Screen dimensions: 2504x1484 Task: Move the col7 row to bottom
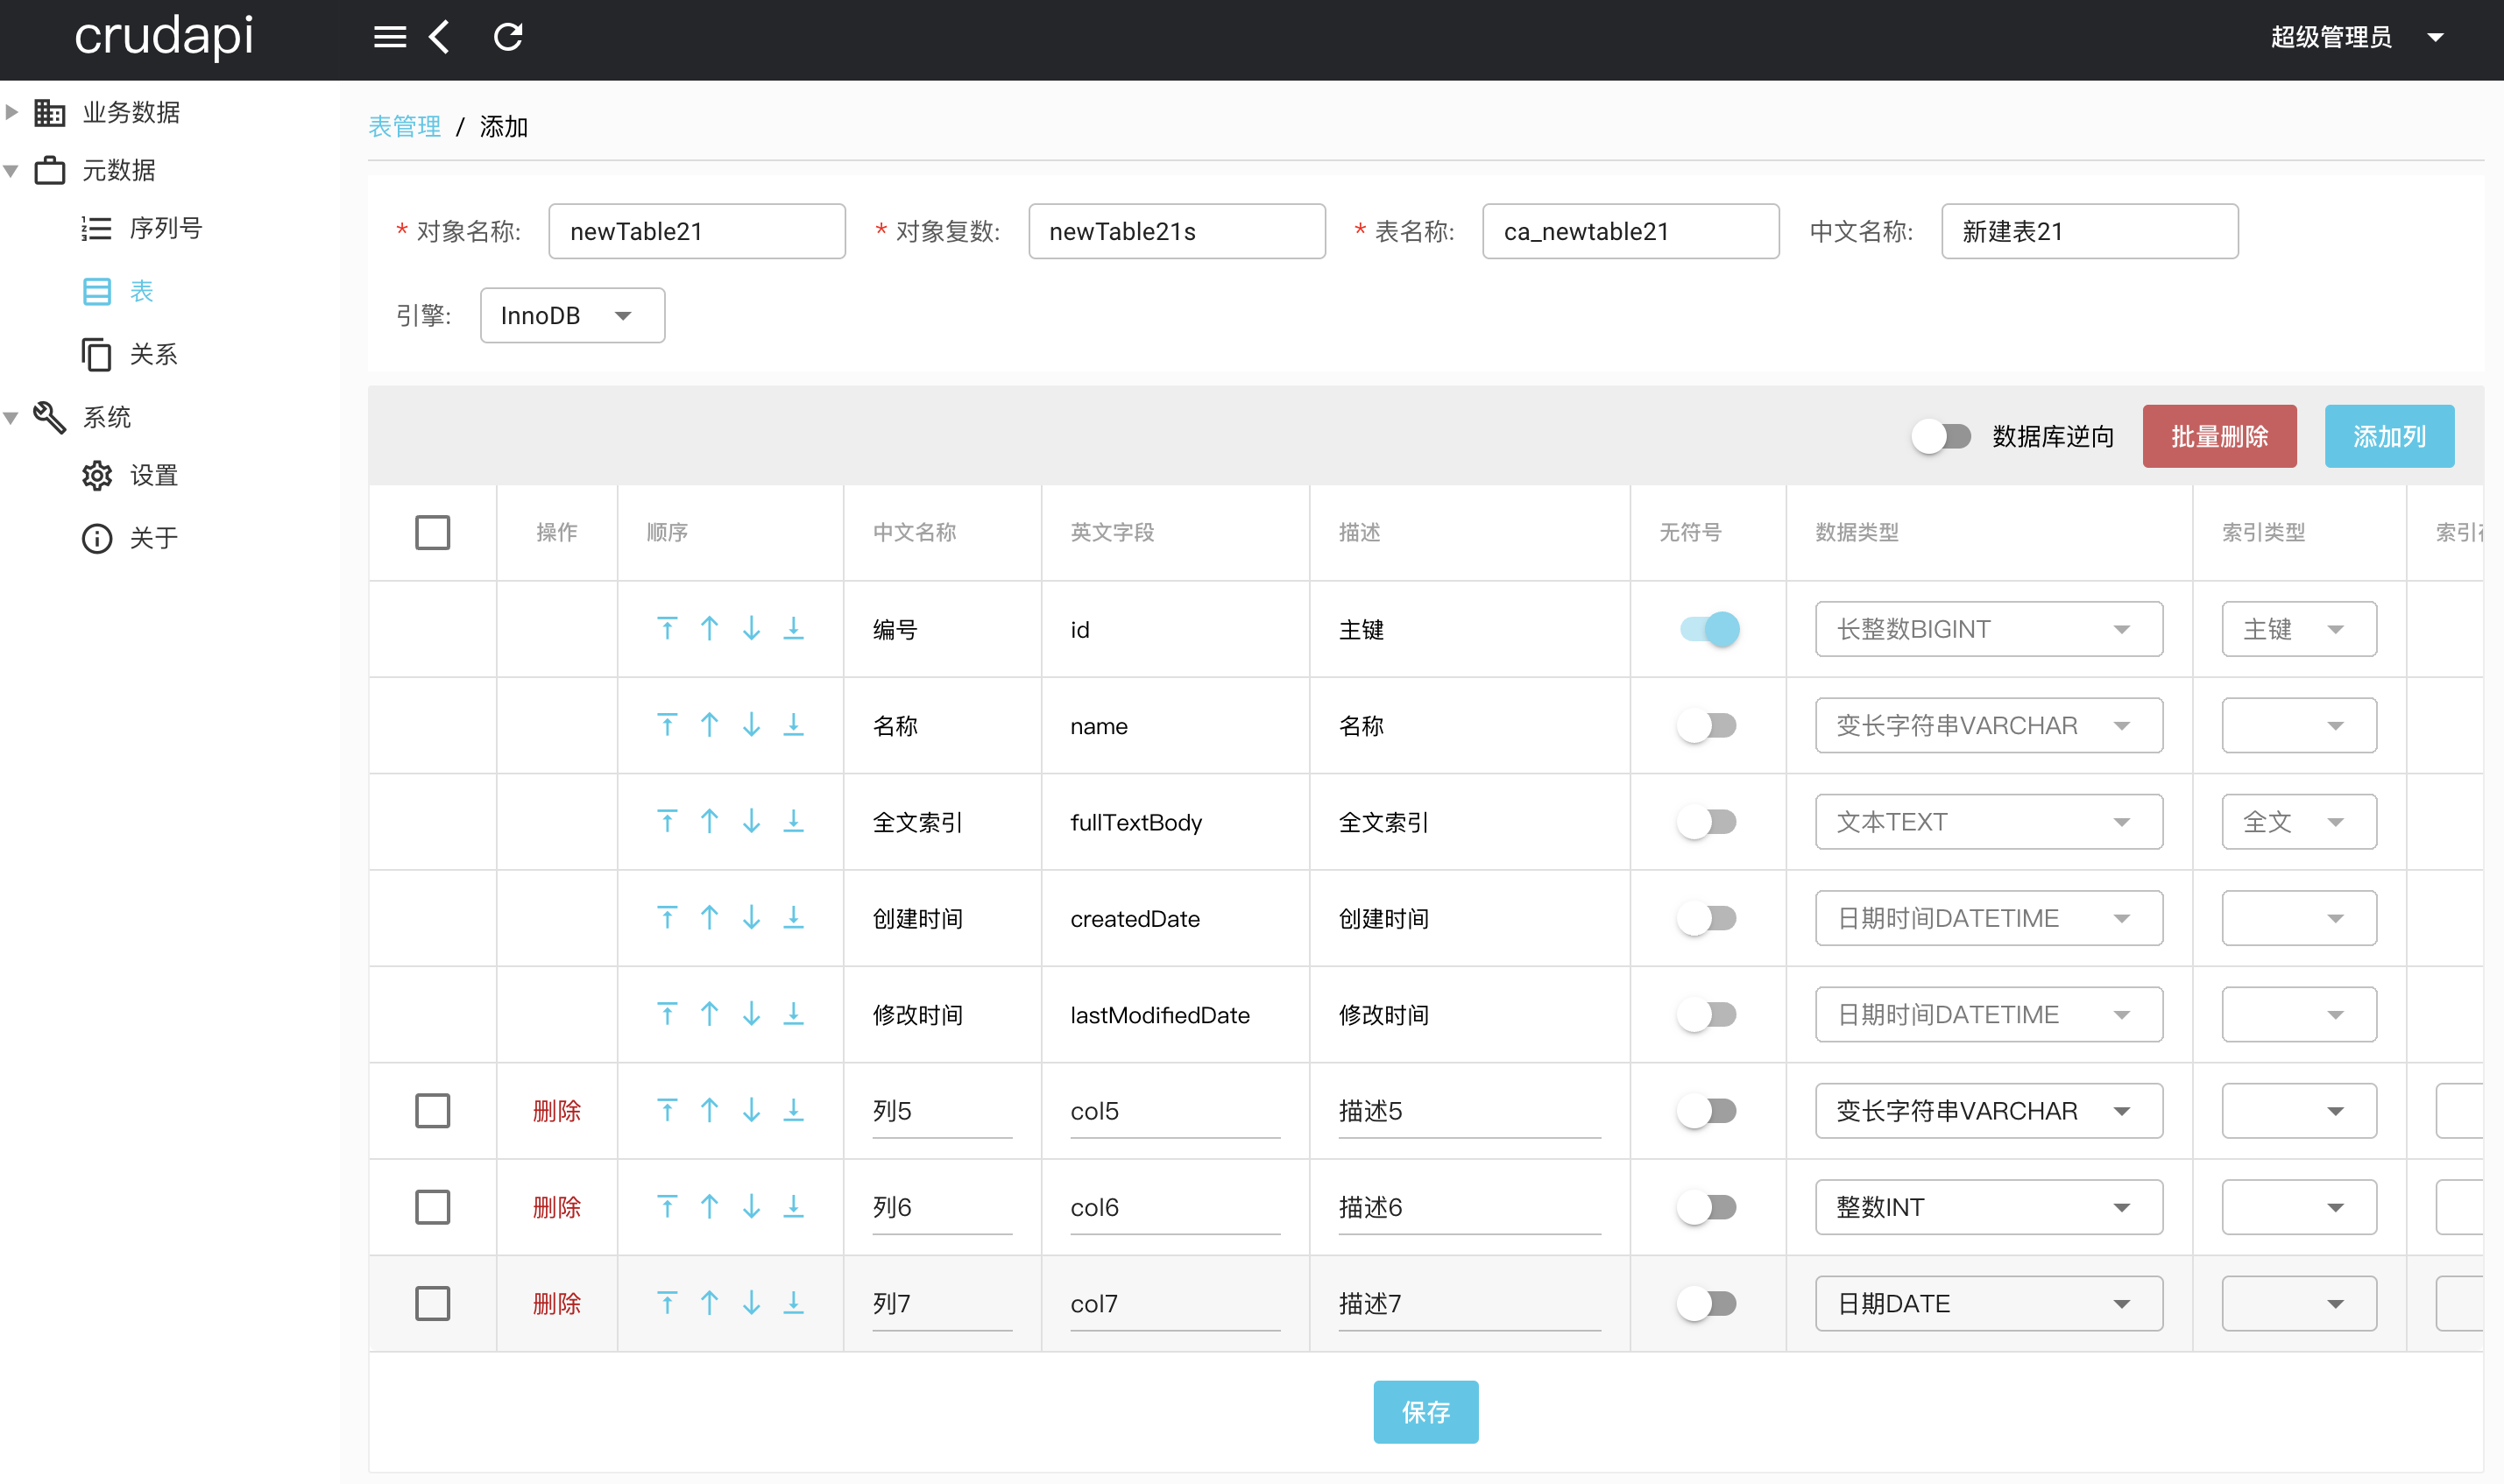793,1303
